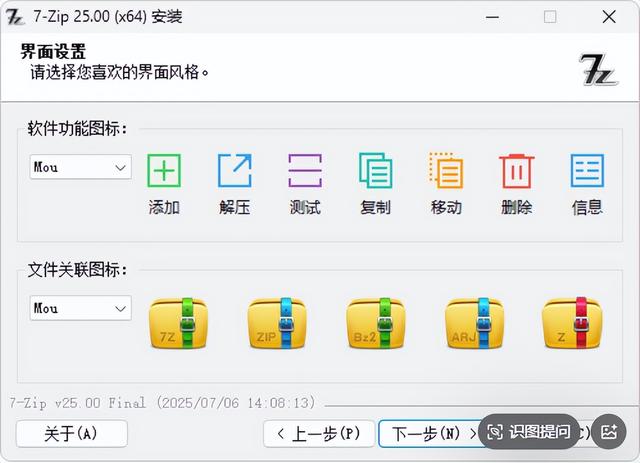Open 文件关联图标 style dropdown
640x463 pixels.
[x=80, y=308]
